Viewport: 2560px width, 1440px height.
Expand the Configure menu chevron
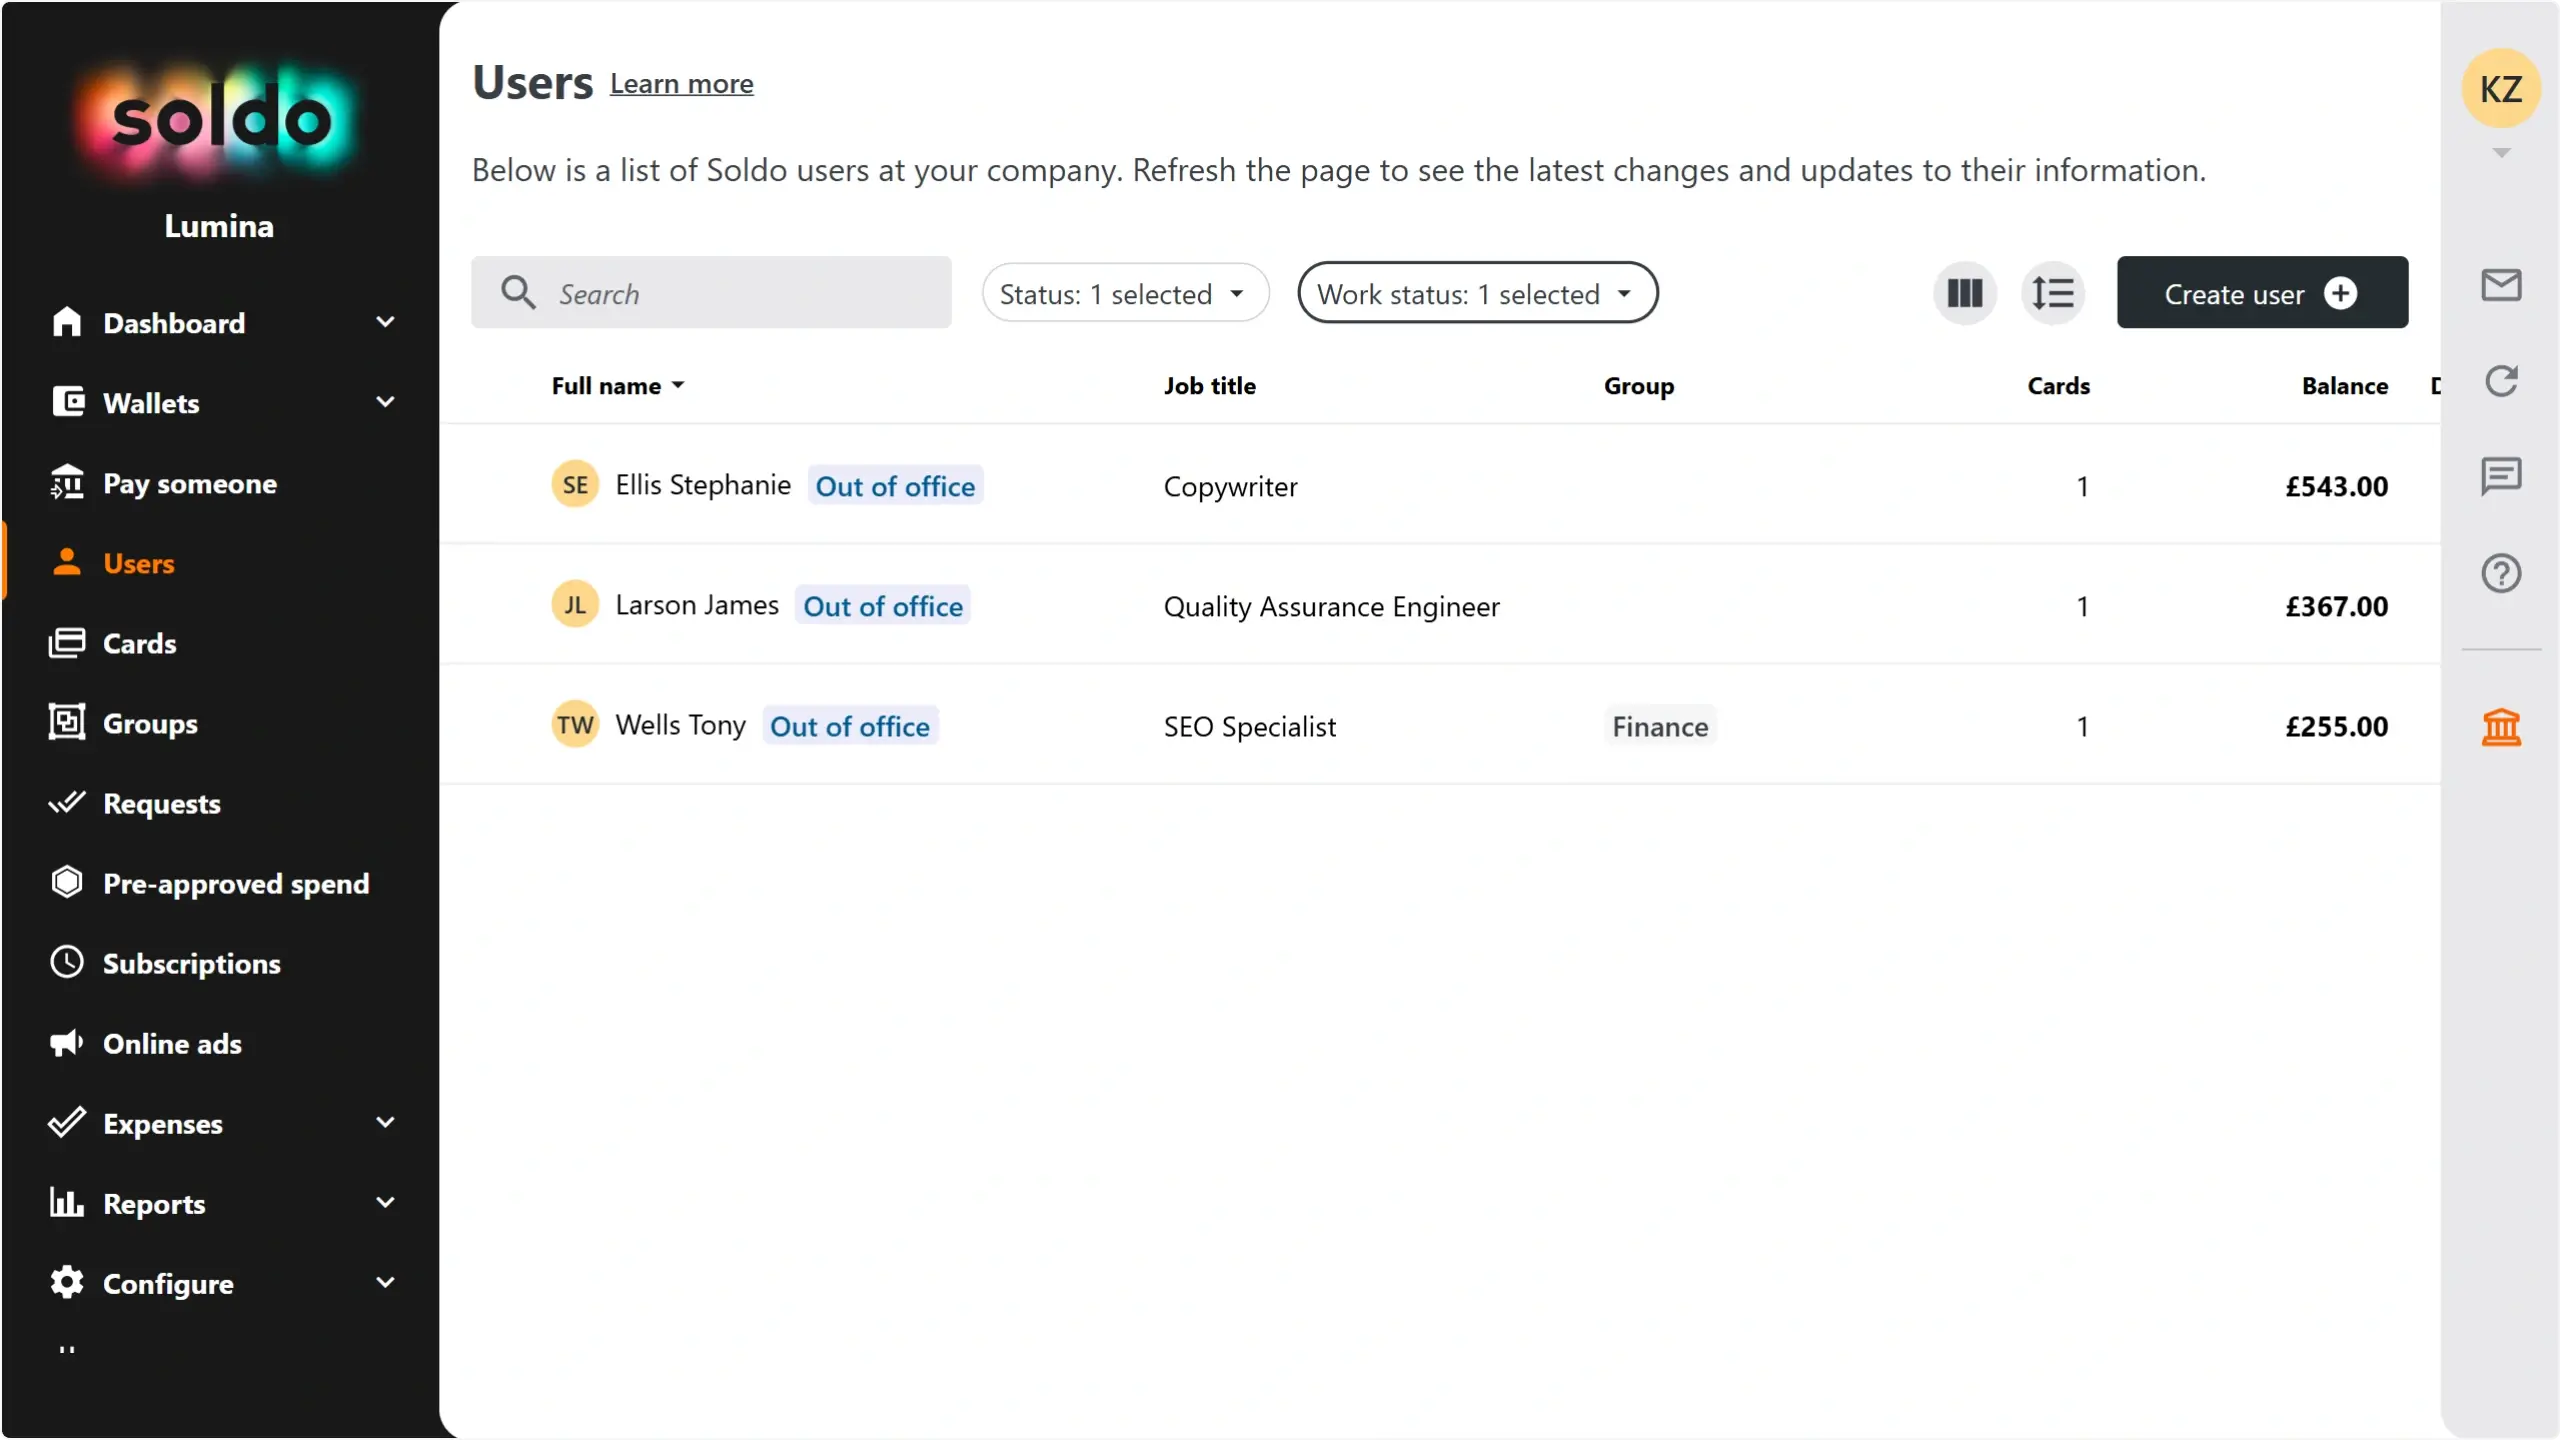[x=385, y=1283]
